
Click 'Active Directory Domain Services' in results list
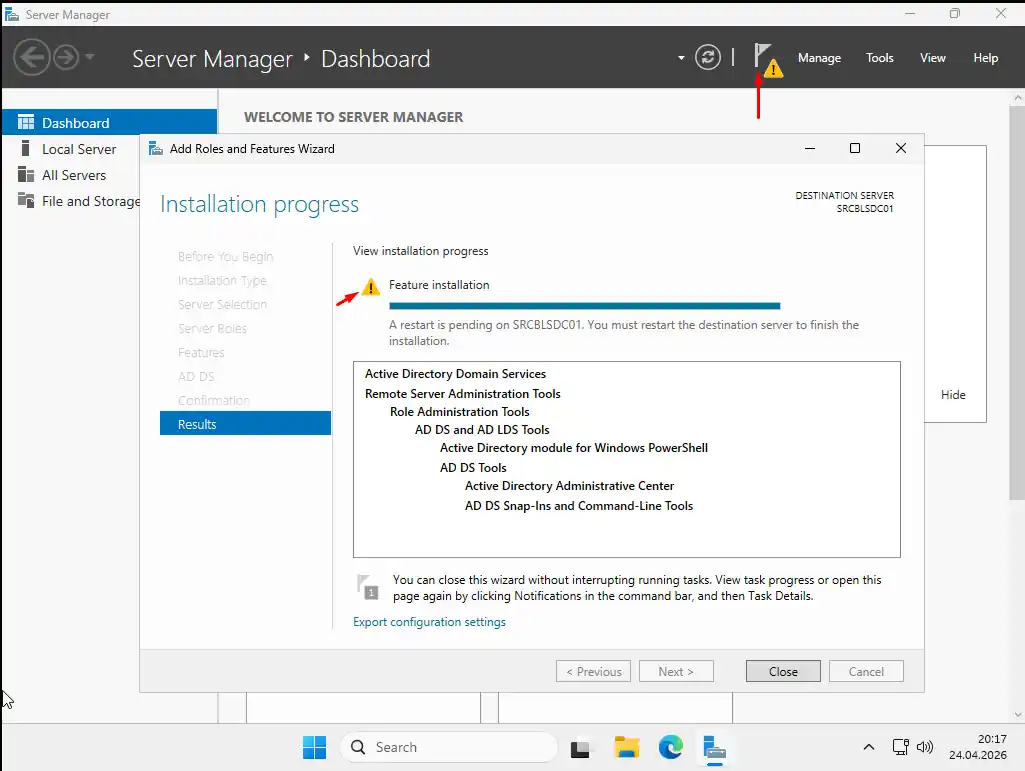click(x=455, y=373)
